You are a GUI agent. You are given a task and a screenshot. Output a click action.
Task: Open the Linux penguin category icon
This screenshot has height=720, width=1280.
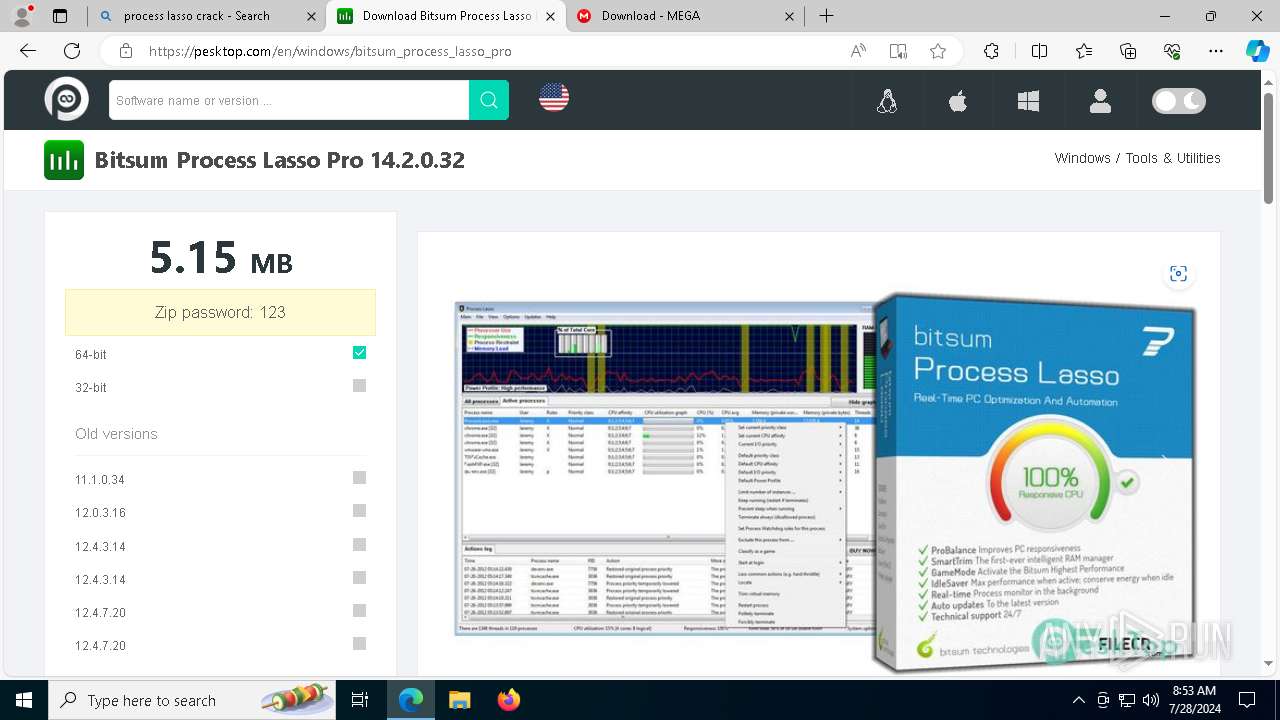click(x=886, y=101)
